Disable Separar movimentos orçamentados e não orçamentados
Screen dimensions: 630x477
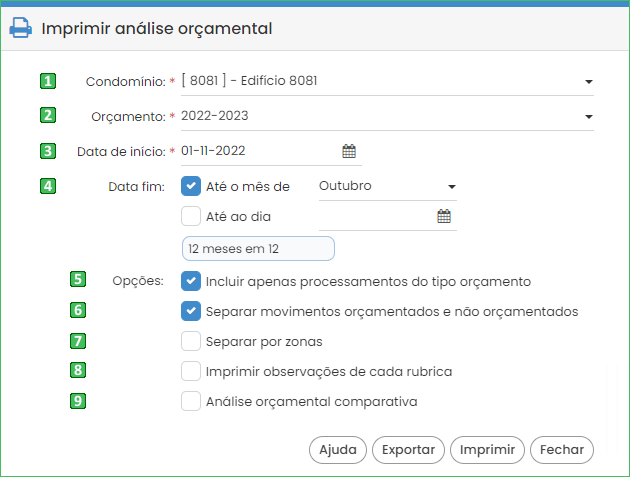click(x=191, y=311)
